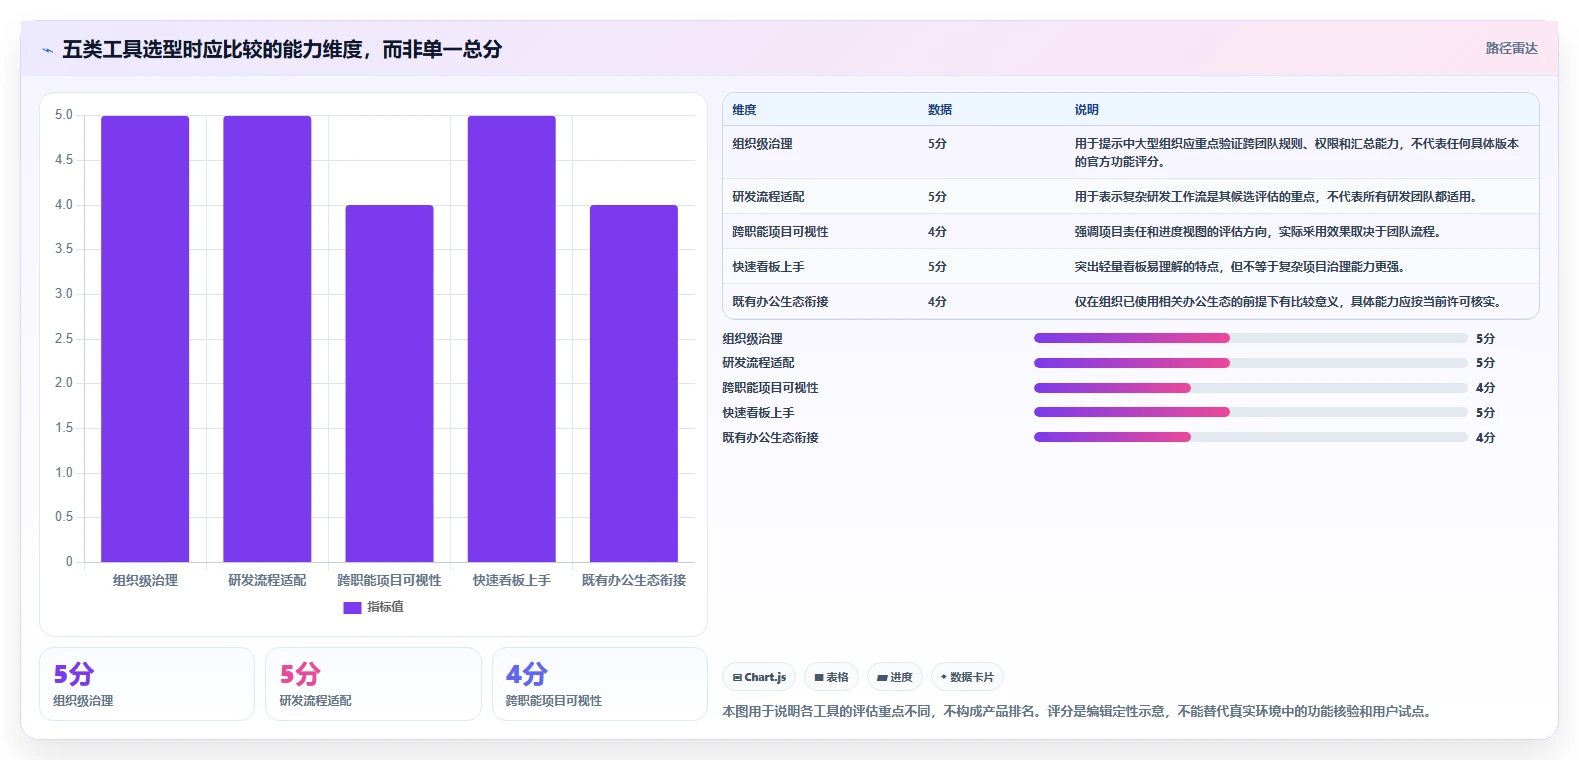Click the 组织级治理 label in the progress list
This screenshot has height=760, width=1579.
point(753,339)
